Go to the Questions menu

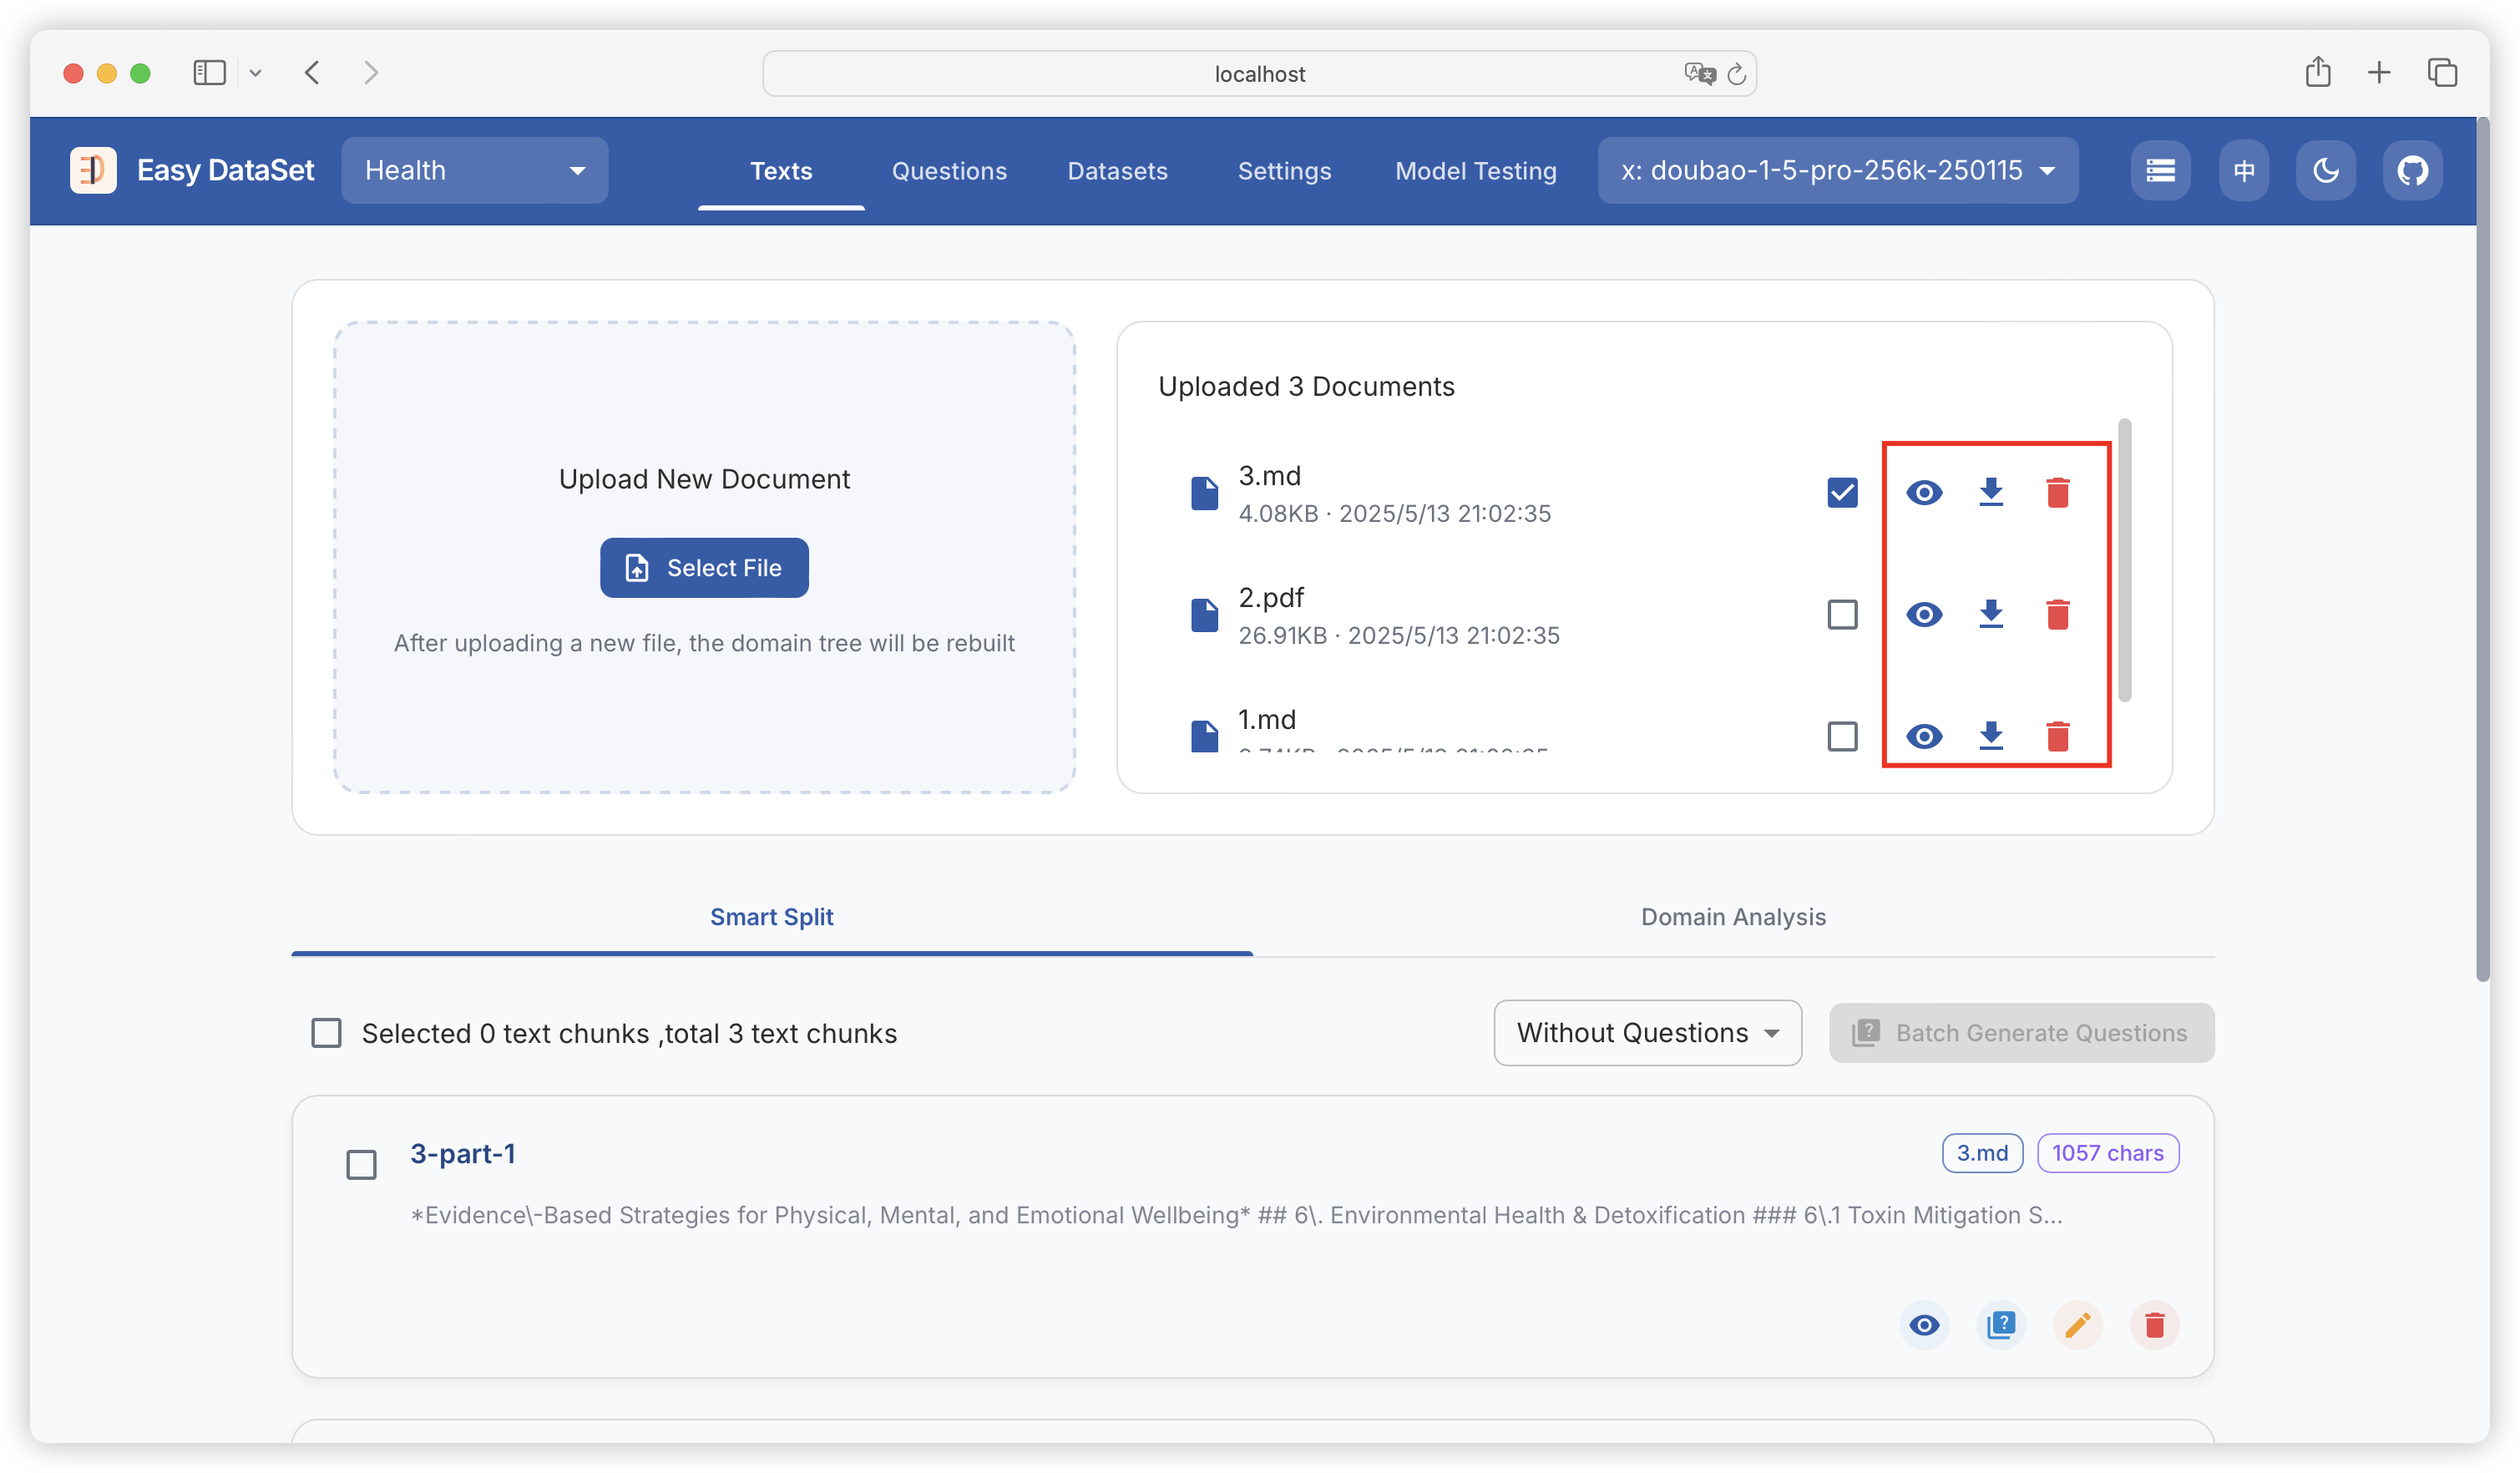click(x=948, y=171)
